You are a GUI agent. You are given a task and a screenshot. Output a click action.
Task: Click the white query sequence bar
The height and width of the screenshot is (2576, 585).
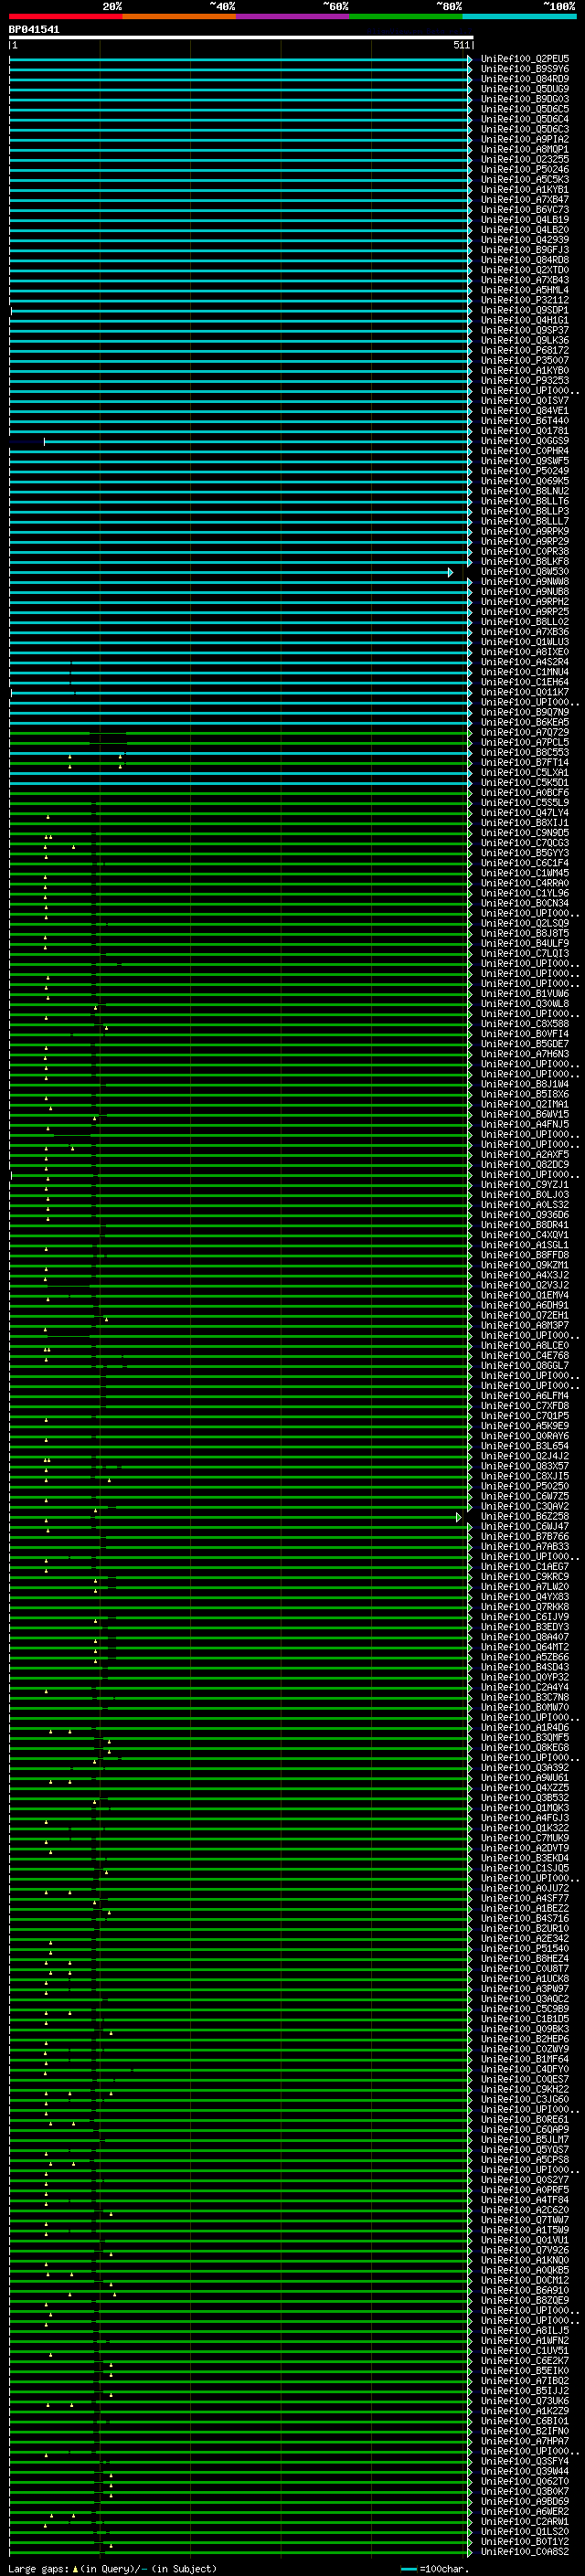point(241,38)
